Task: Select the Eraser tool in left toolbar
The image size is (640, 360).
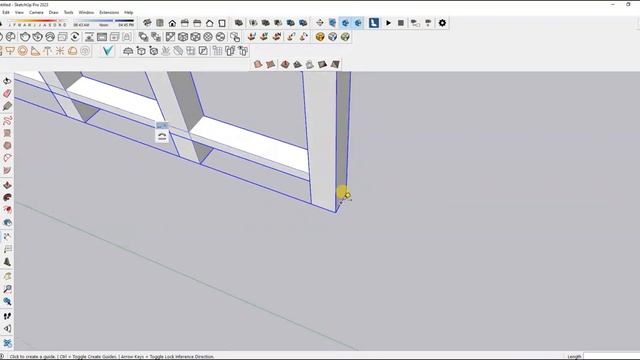Action: pos(7,93)
